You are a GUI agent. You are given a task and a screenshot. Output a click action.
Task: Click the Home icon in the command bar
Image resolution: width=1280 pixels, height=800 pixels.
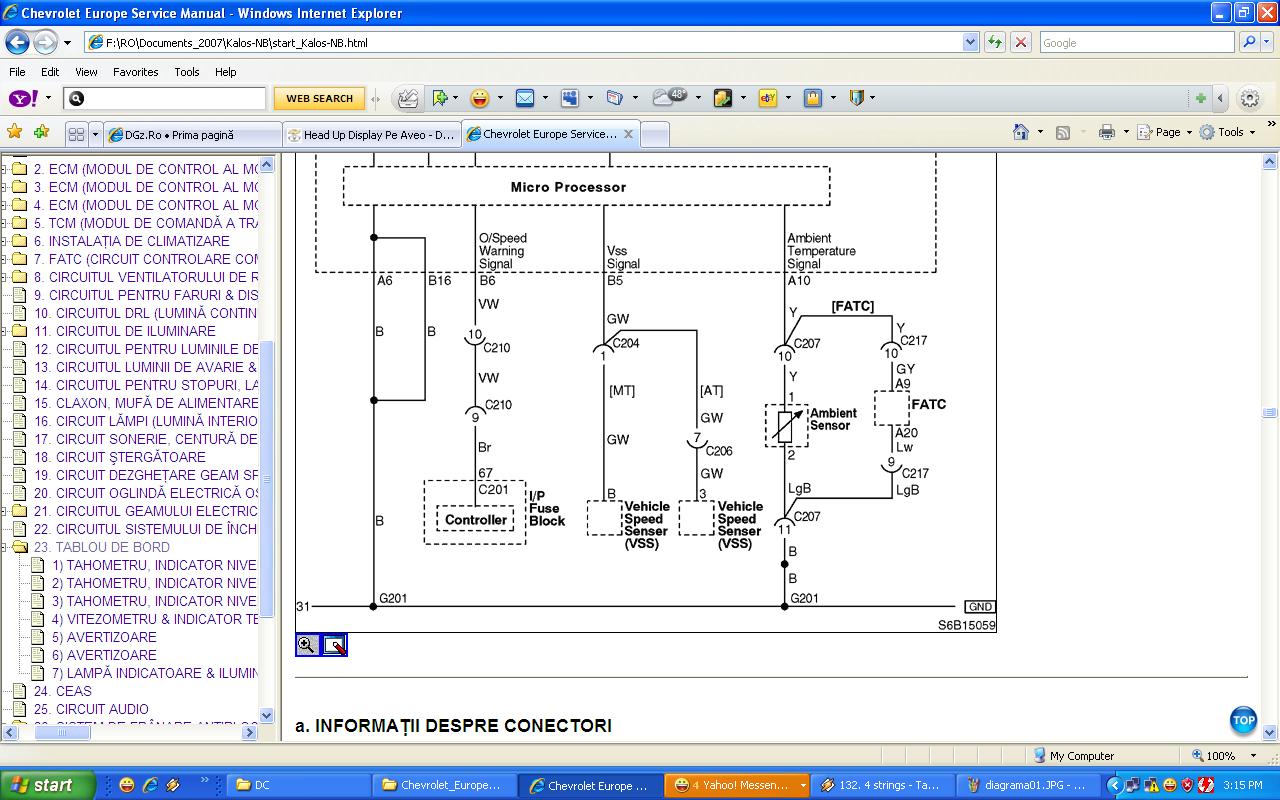tap(1020, 132)
